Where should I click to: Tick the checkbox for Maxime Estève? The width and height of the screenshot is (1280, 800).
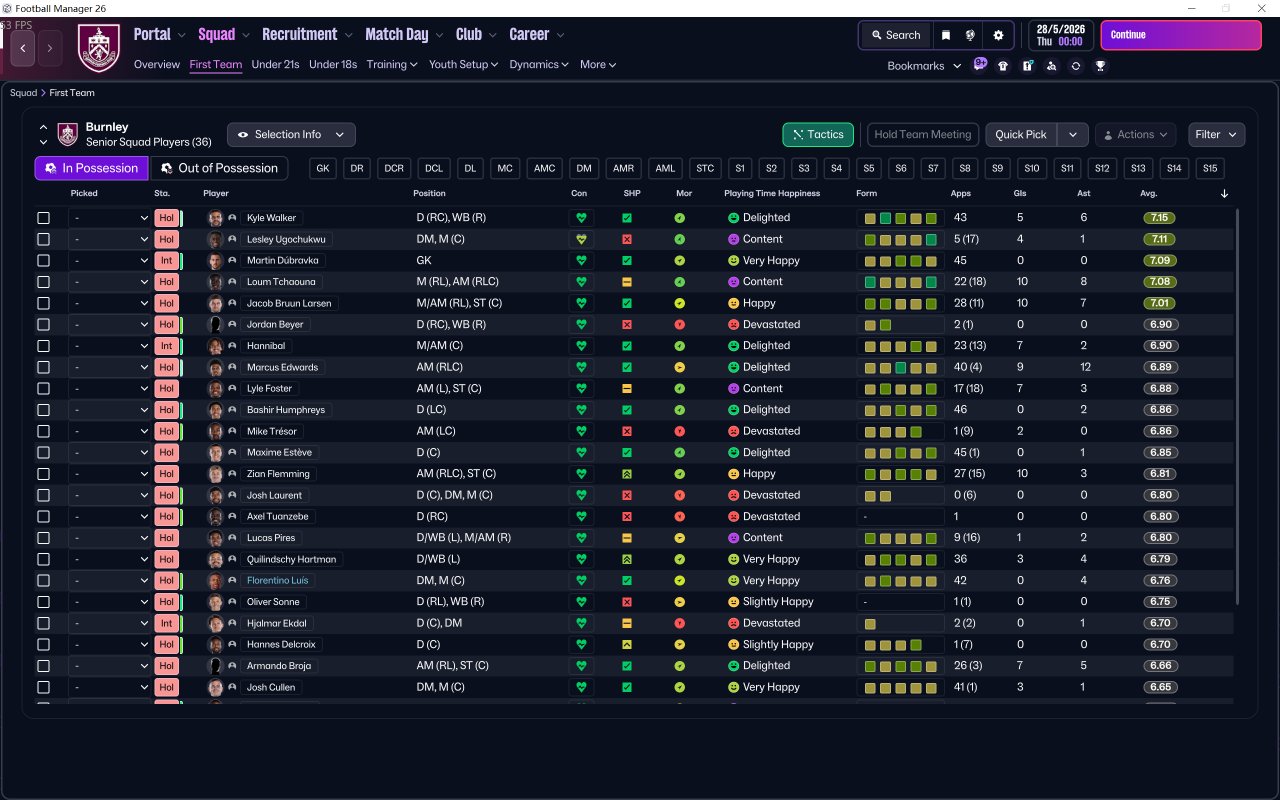pos(43,452)
